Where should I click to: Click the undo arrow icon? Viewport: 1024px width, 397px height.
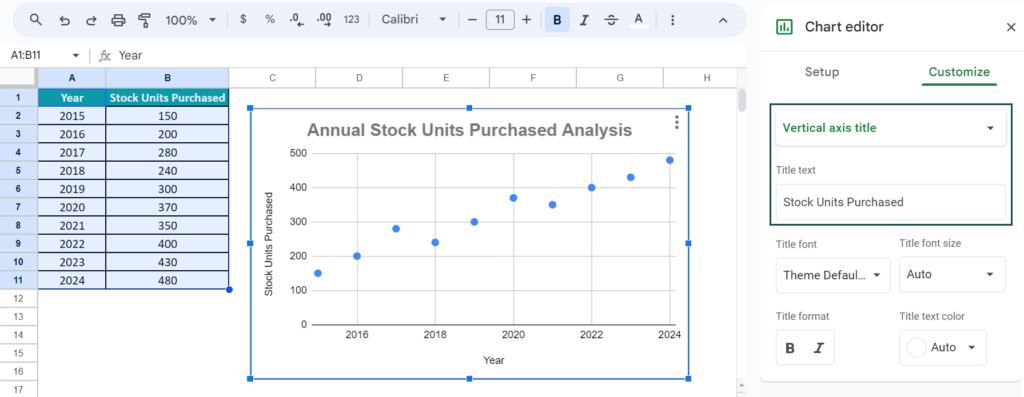[64, 20]
